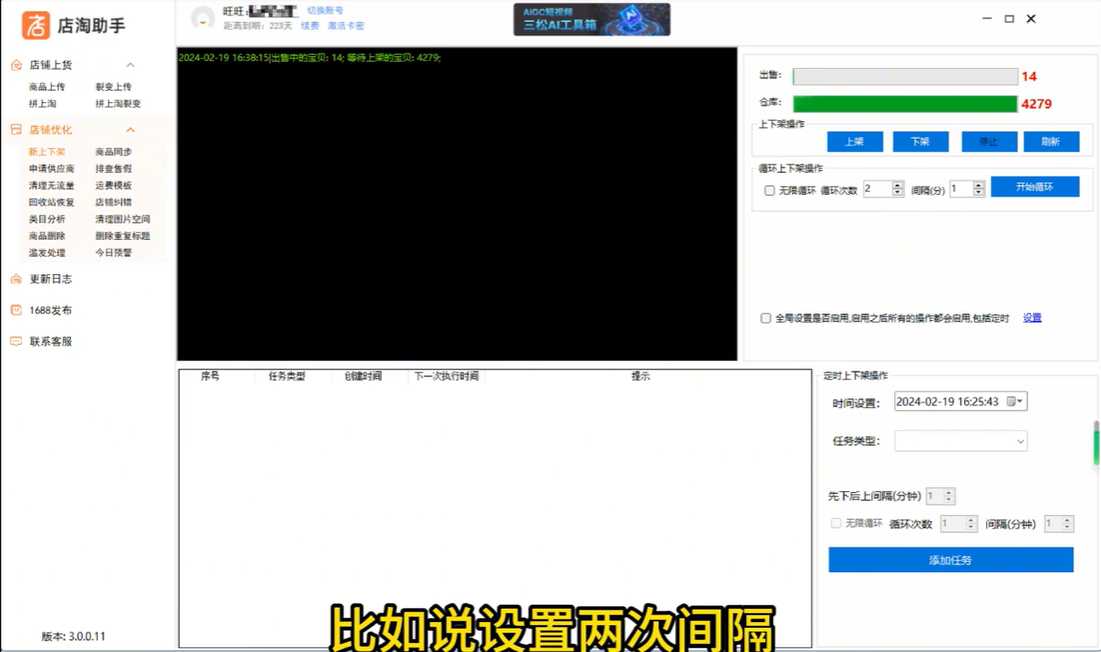Open 更新日志 via its sidebar icon
The image size is (1101, 652).
click(16, 279)
